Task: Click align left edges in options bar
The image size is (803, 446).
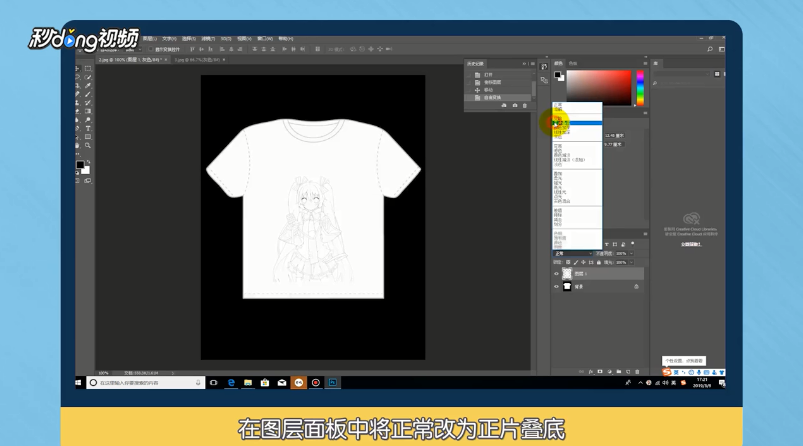Action: coord(222,49)
